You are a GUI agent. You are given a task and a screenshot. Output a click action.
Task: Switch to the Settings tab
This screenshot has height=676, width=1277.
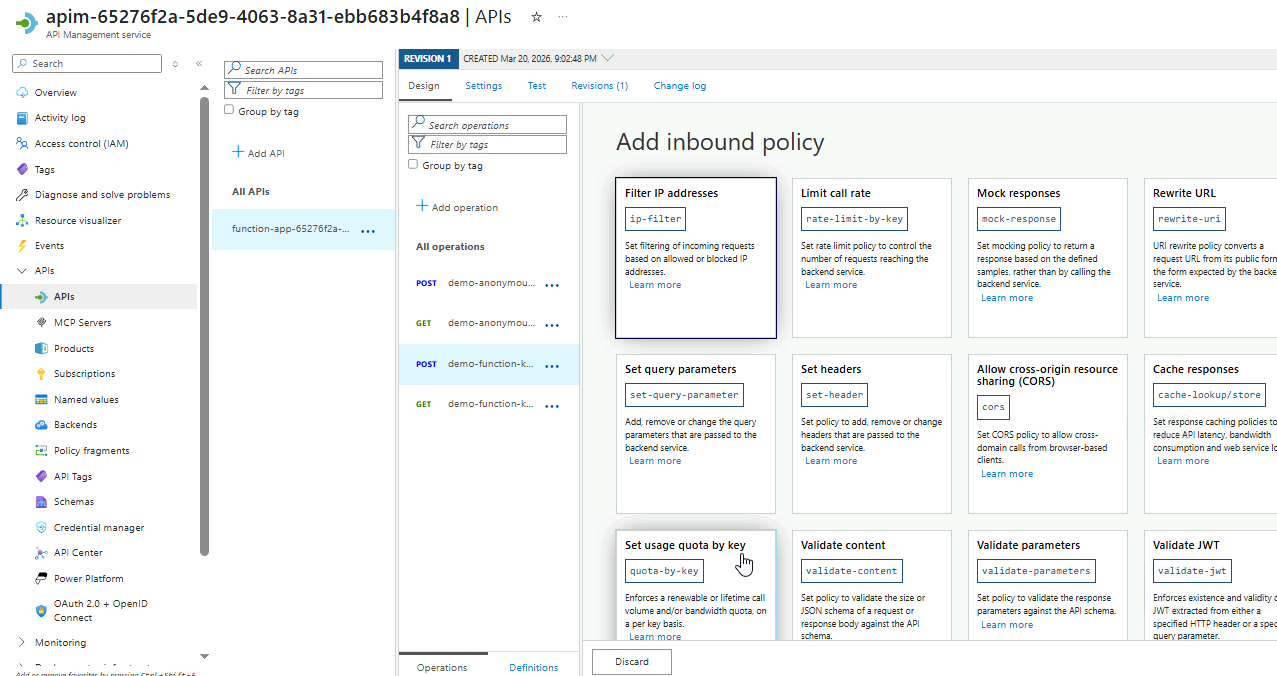pyautogui.click(x=483, y=86)
